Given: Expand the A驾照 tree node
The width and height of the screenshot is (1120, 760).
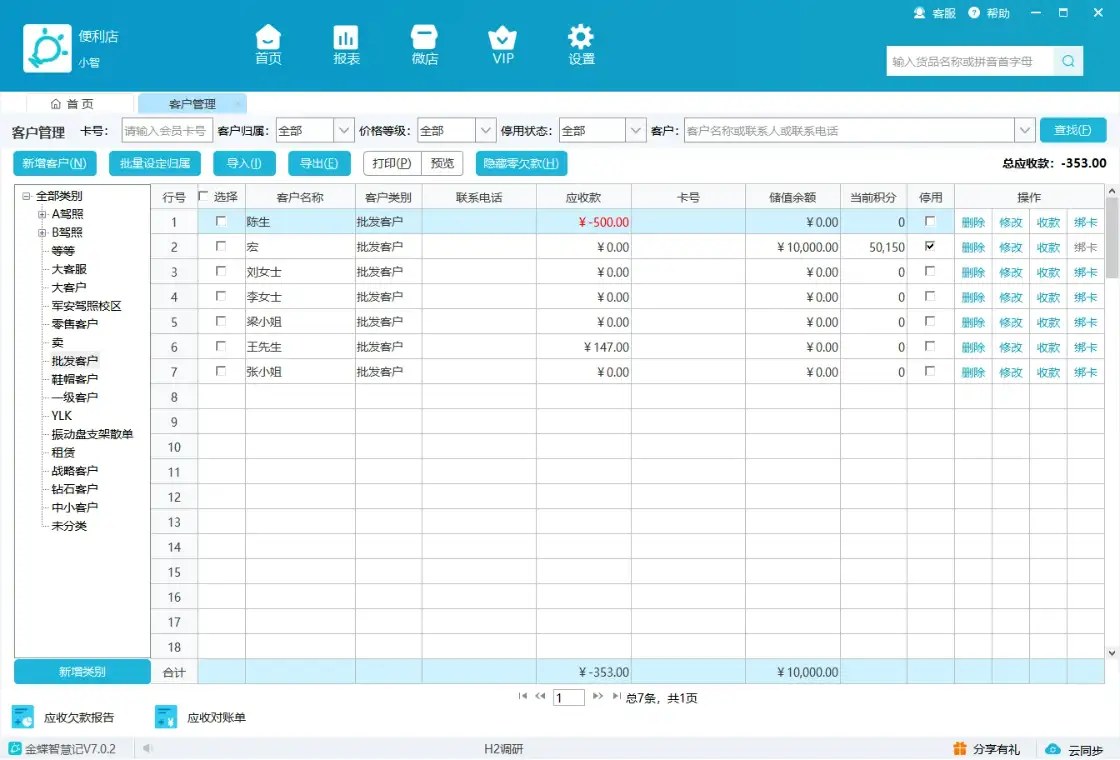Looking at the screenshot, I should click(42, 214).
